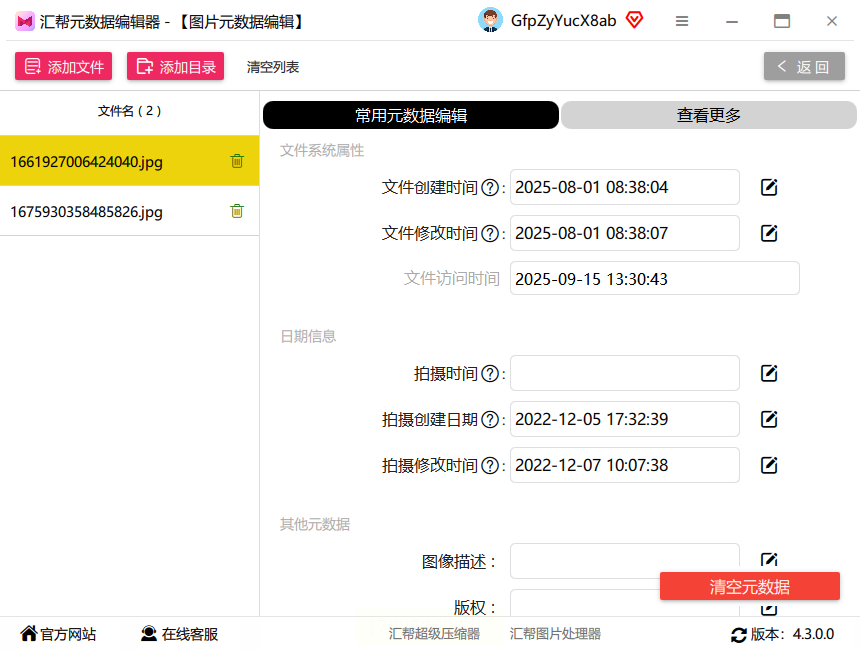Edit file modification time via pencil icon
The width and height of the screenshot is (860, 650).
point(769,233)
